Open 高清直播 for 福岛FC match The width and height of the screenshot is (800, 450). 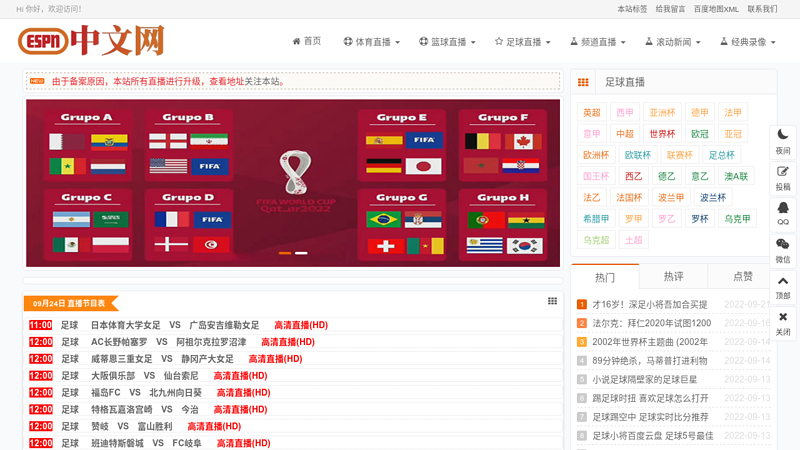243,392
